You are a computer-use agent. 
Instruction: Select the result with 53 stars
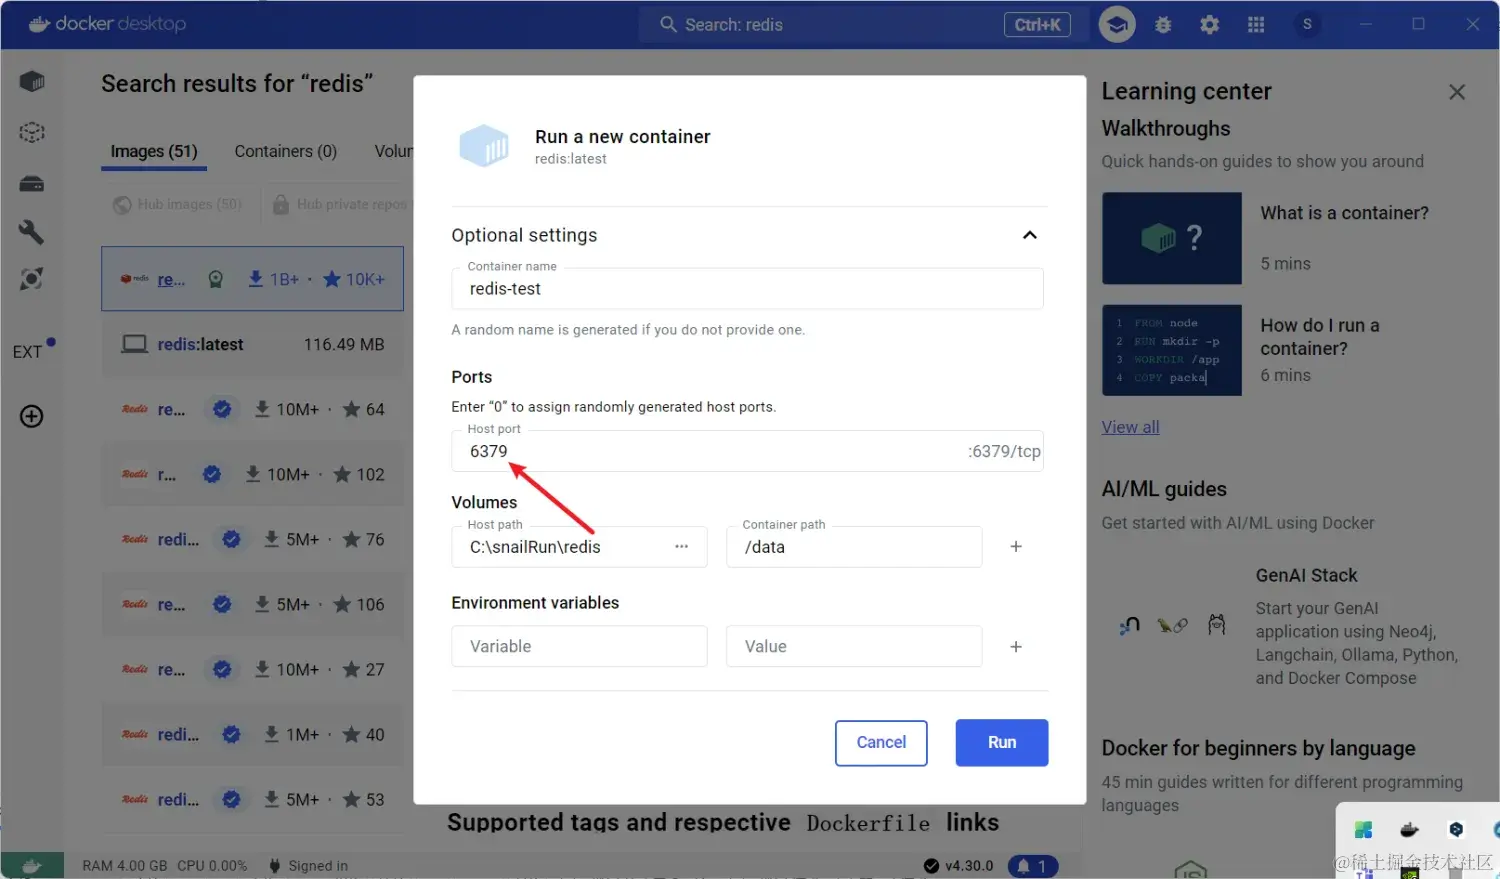coord(252,799)
